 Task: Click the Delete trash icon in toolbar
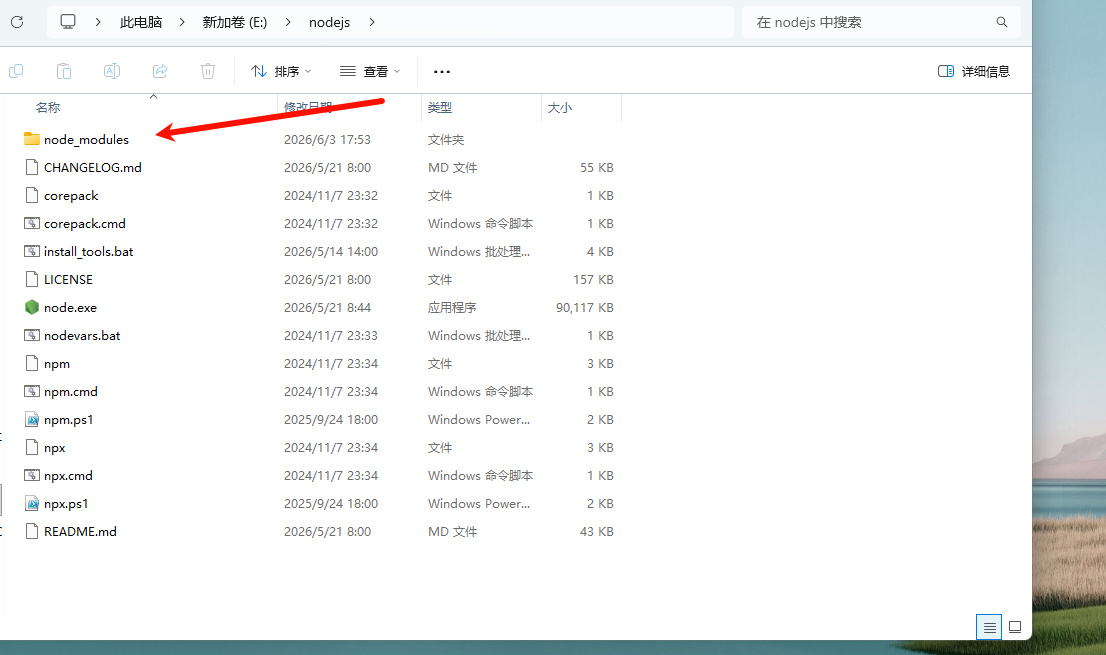coord(208,71)
